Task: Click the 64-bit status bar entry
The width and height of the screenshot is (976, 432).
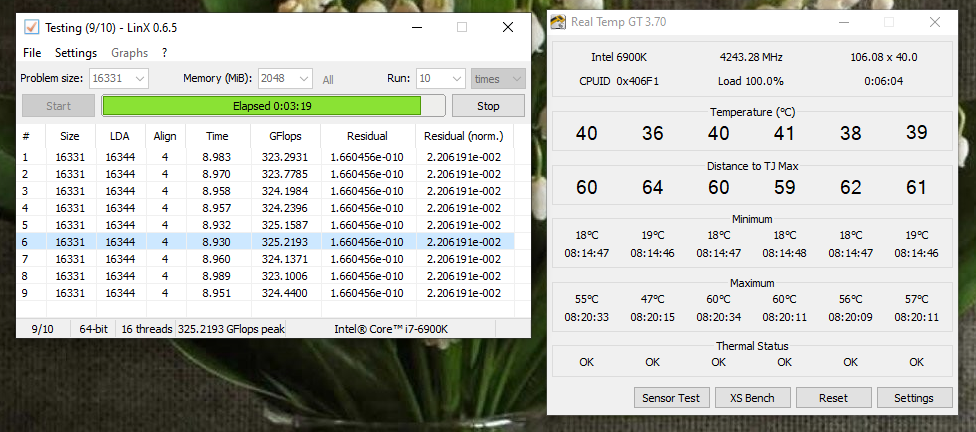Action: click(93, 329)
